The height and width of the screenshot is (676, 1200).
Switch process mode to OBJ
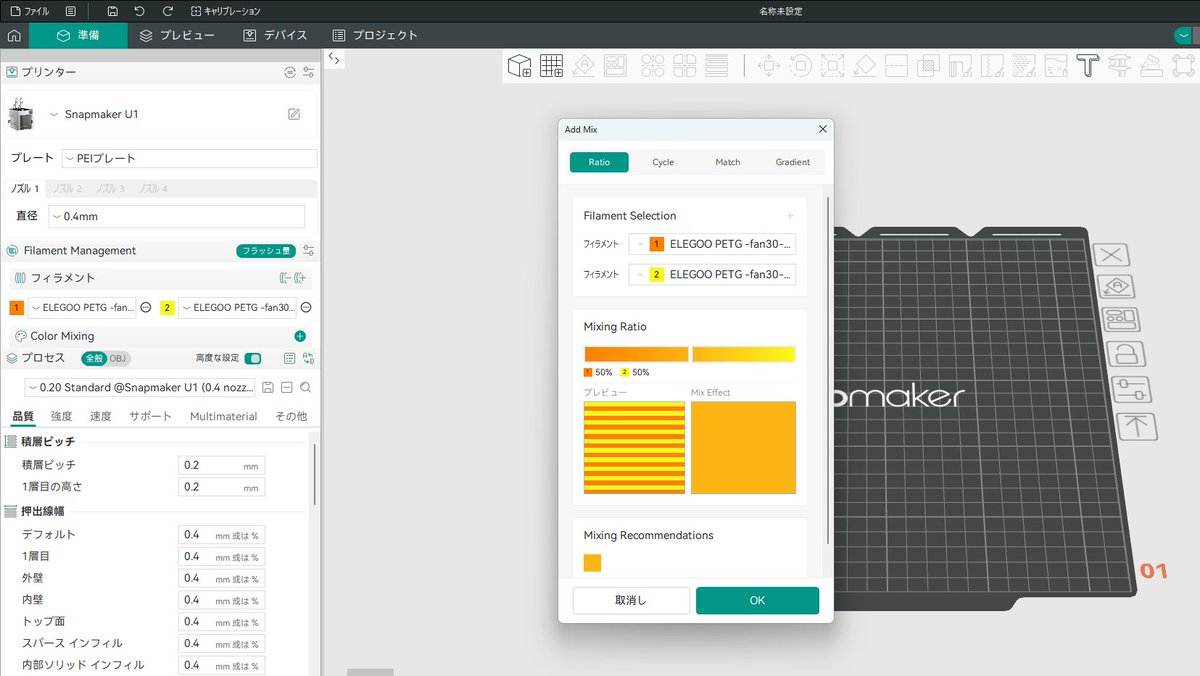pyautogui.click(x=118, y=358)
